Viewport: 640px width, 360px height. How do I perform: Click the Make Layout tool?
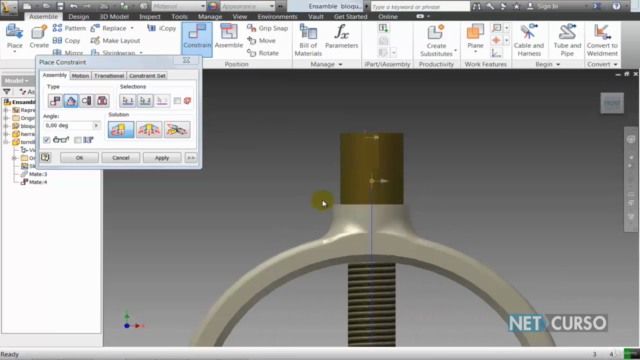coord(116,40)
